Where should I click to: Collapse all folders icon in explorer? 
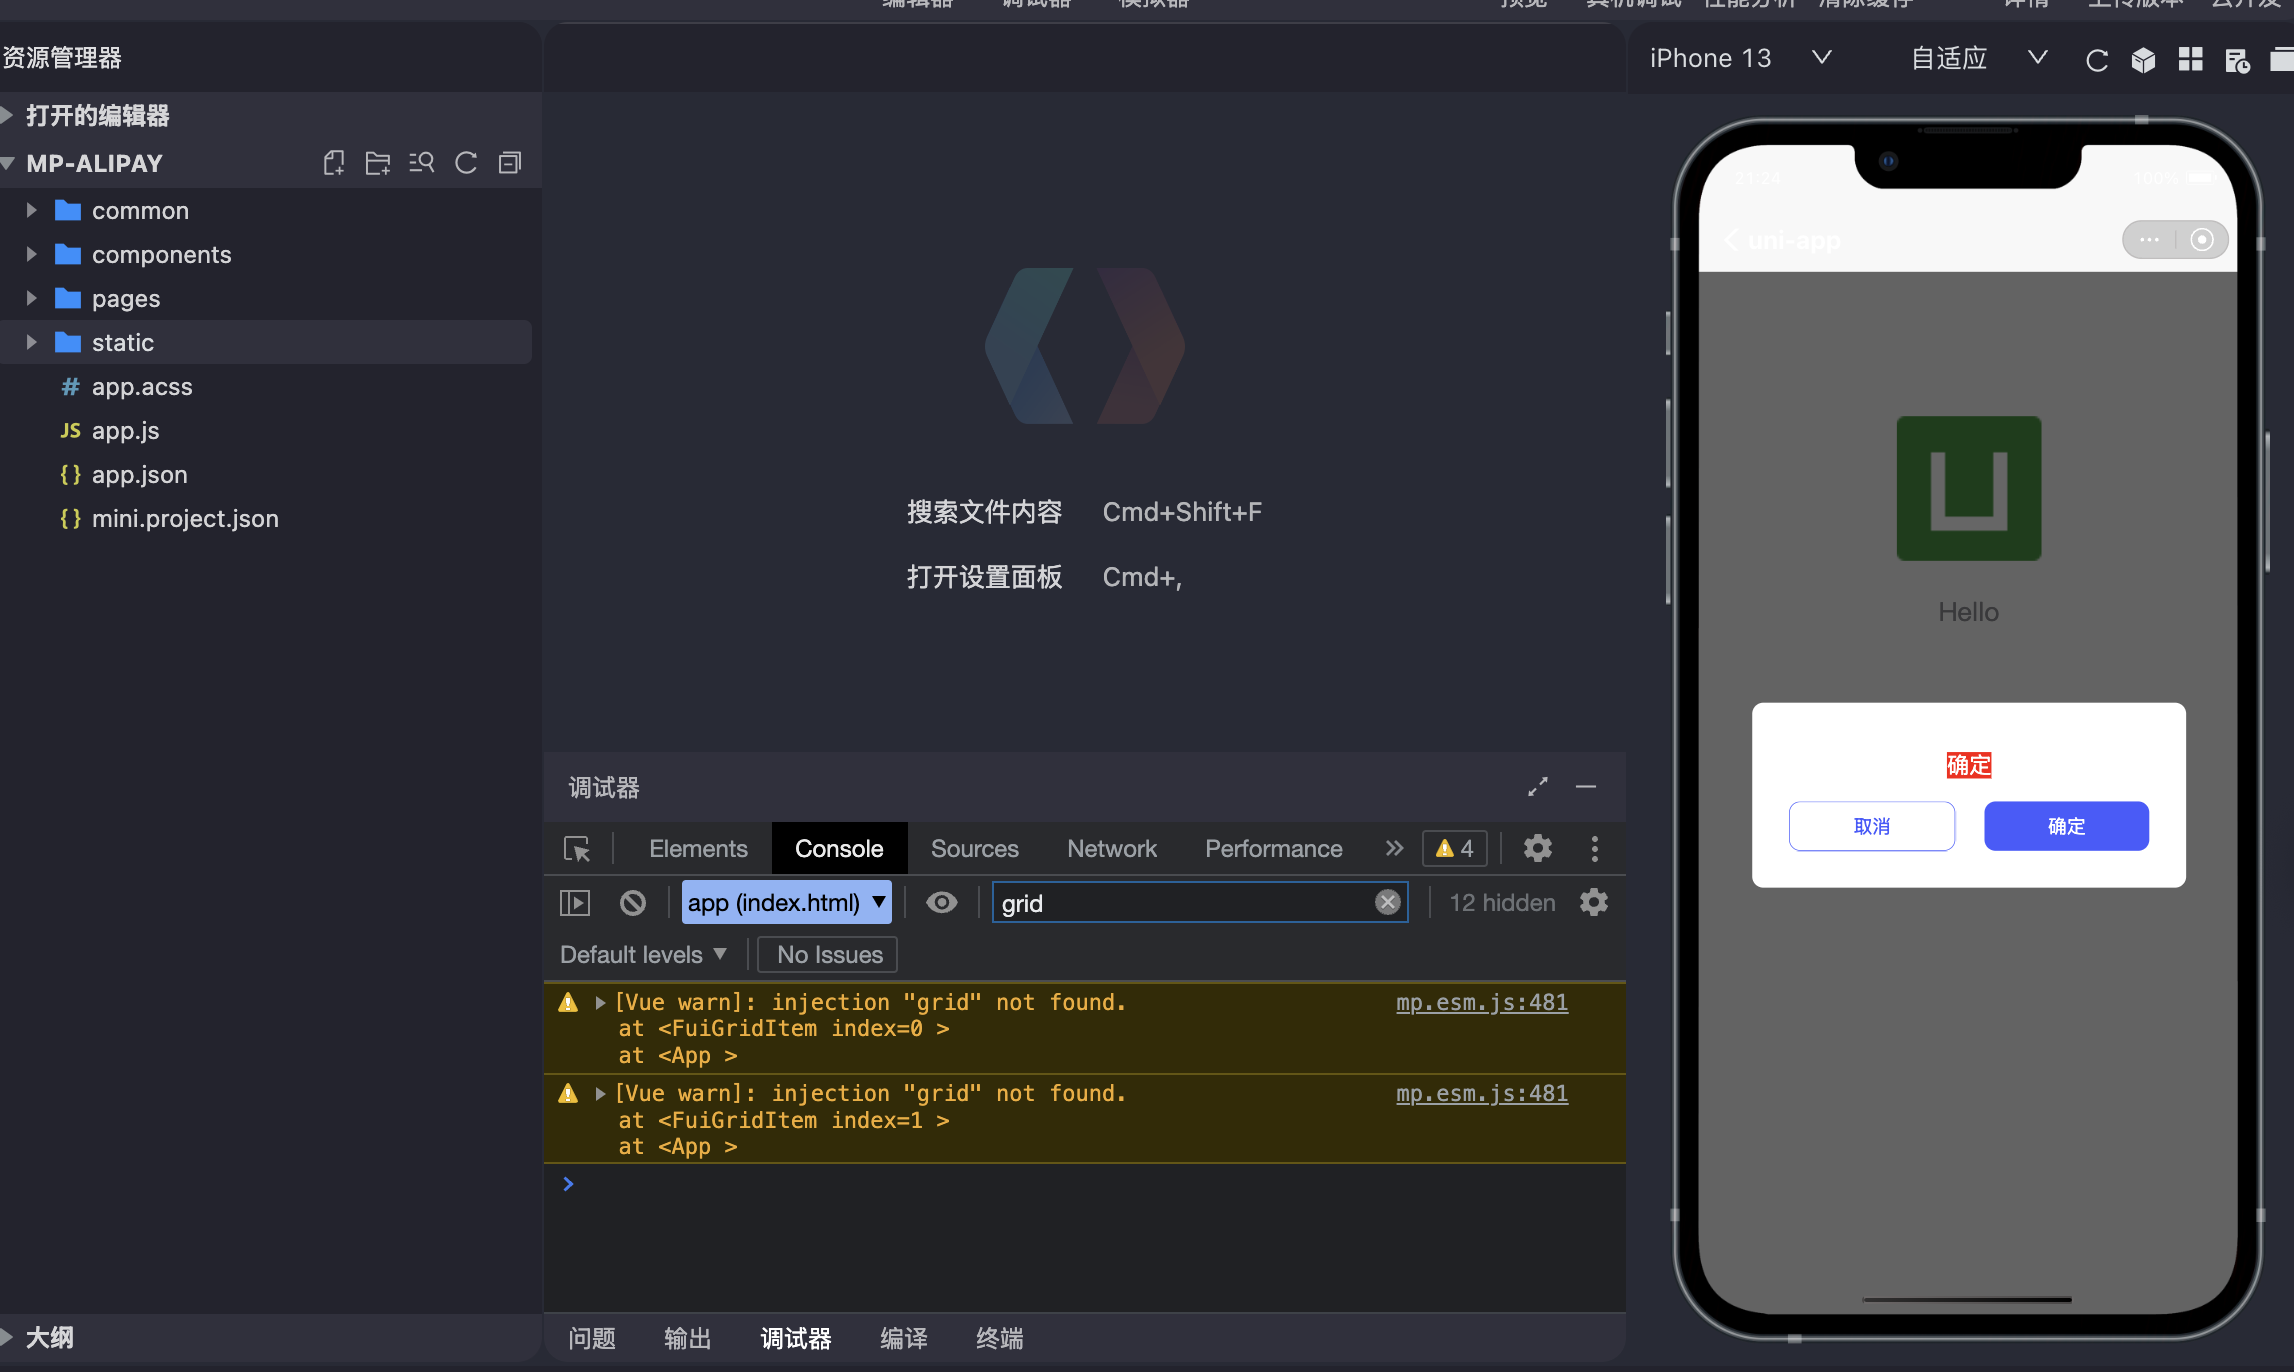510,163
